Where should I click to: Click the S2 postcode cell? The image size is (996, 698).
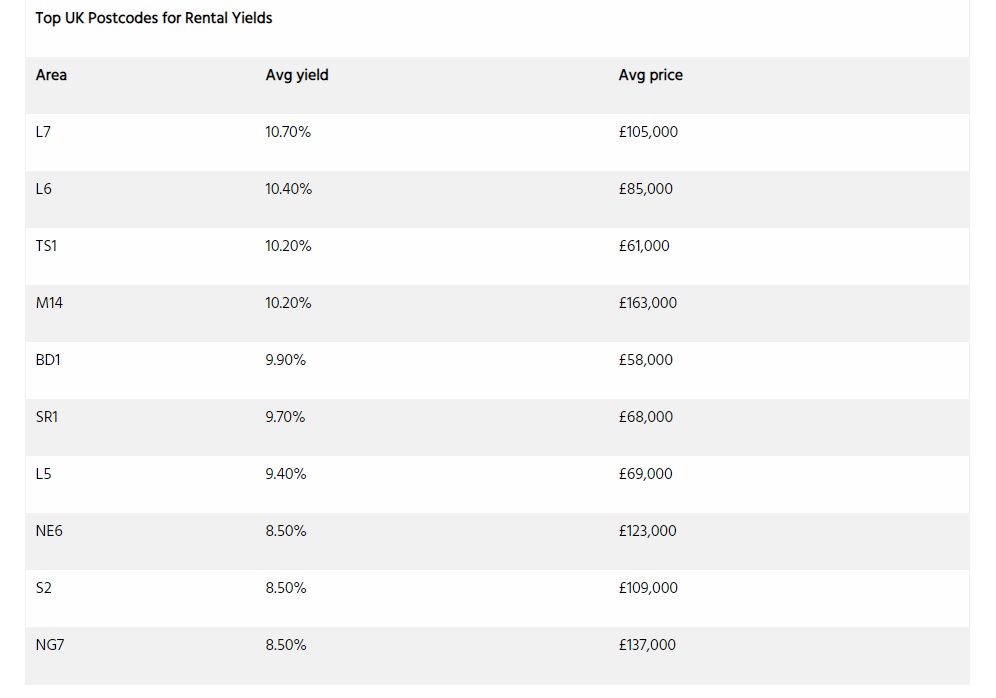[x=43, y=588]
